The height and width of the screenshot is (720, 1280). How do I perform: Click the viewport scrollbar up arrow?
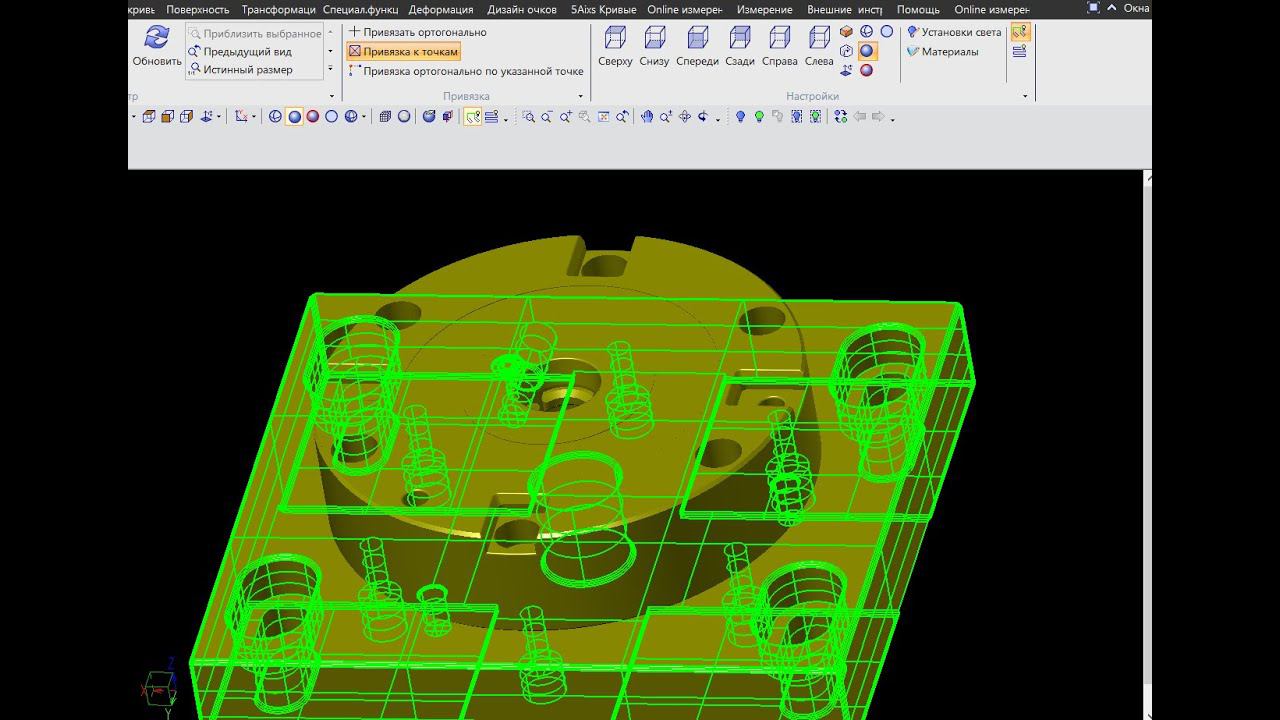tap(1147, 178)
